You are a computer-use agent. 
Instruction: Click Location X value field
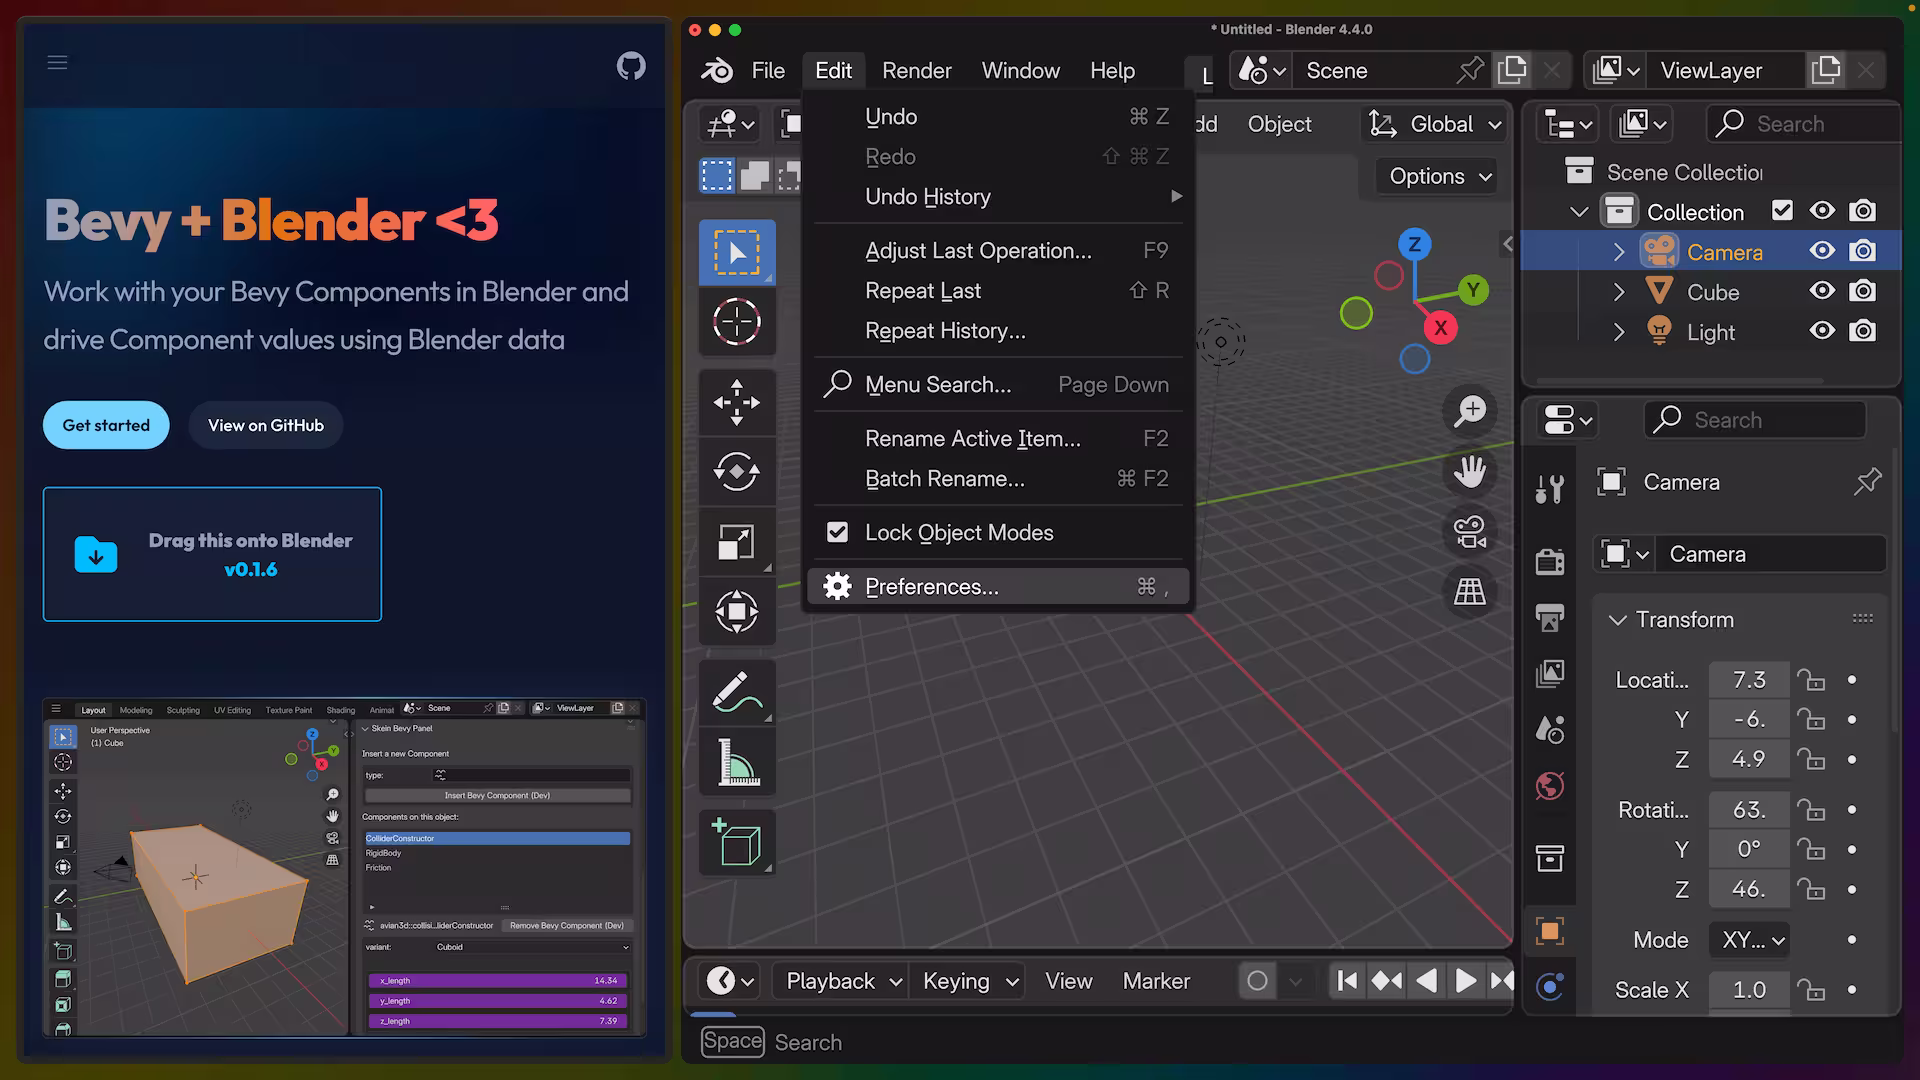[1749, 680]
